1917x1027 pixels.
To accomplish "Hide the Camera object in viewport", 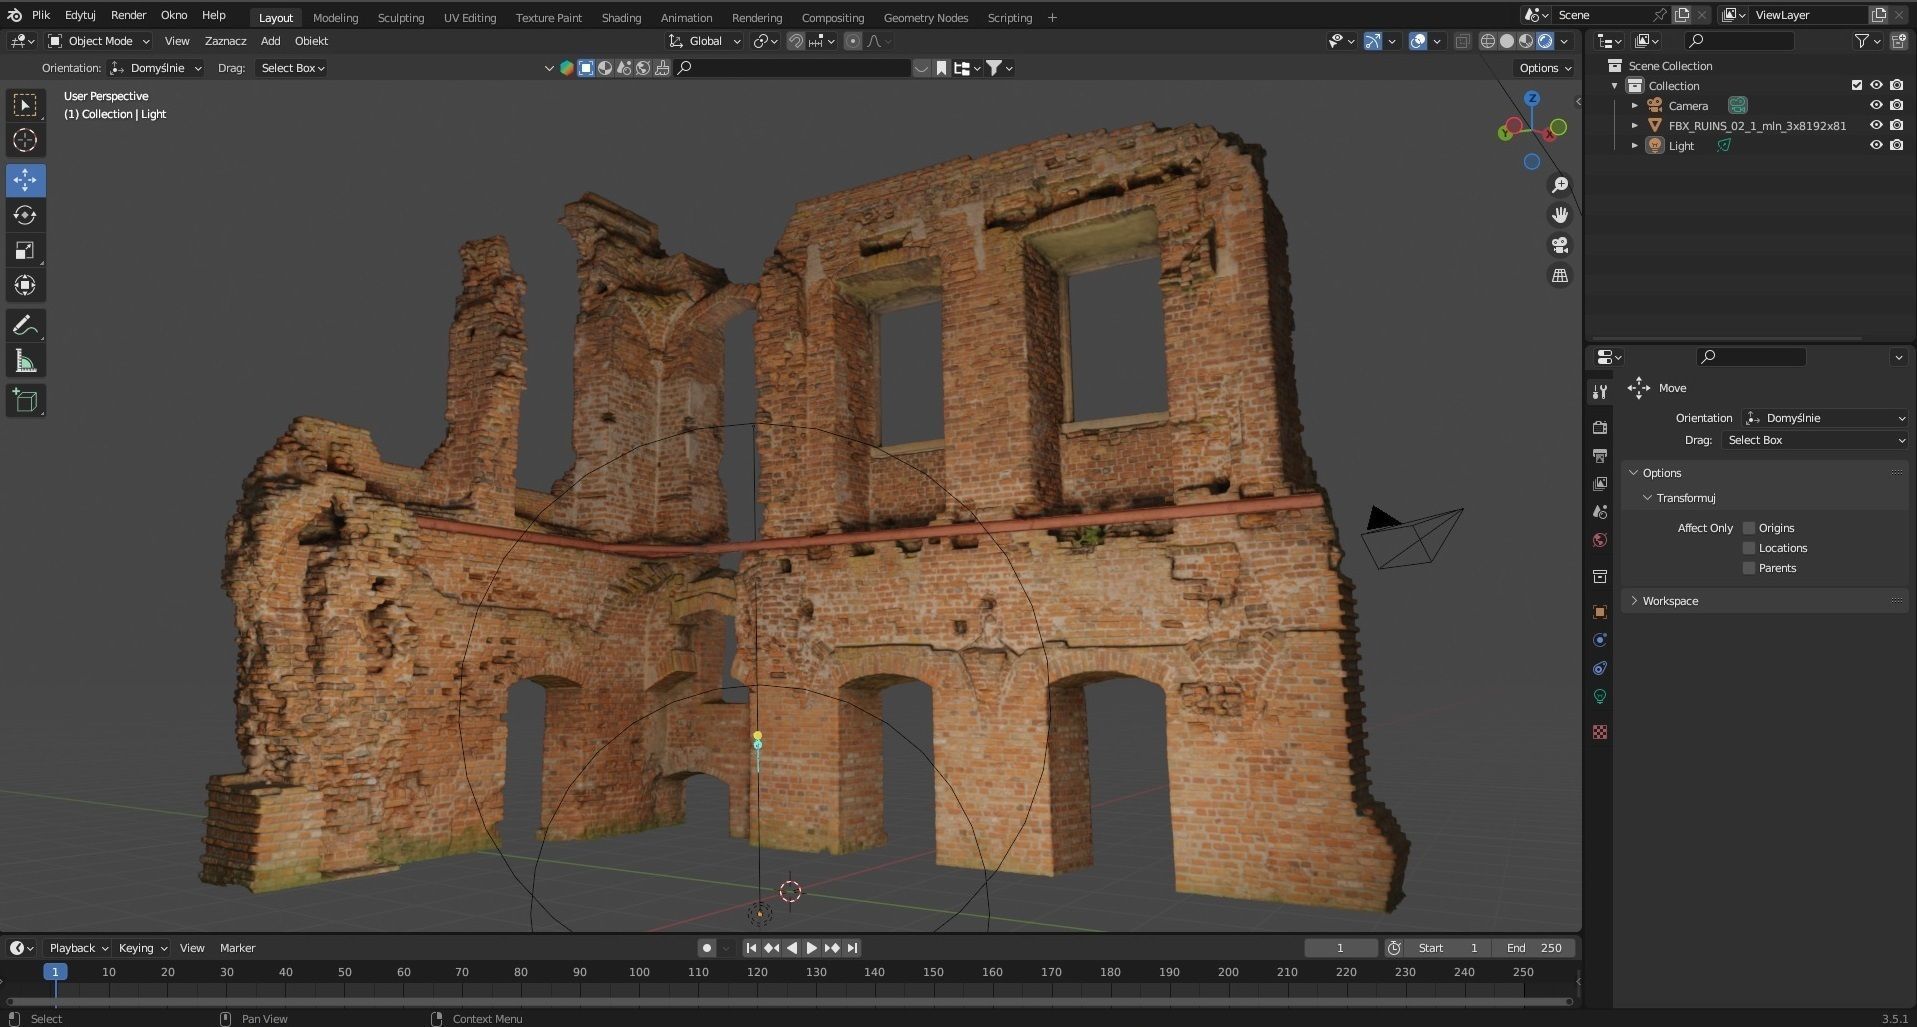I will coord(1876,106).
